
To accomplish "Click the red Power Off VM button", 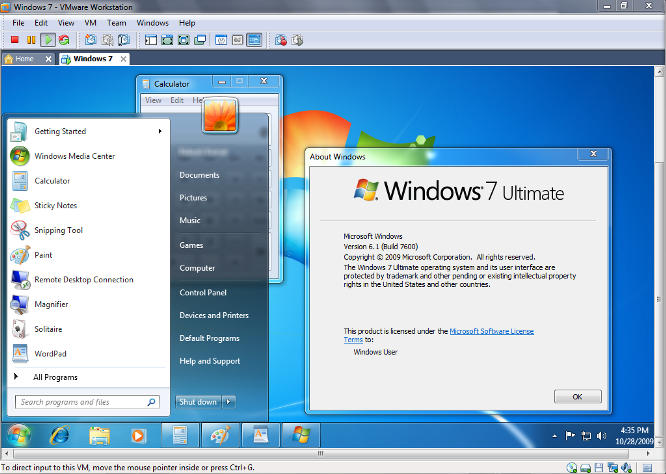I will [15, 40].
